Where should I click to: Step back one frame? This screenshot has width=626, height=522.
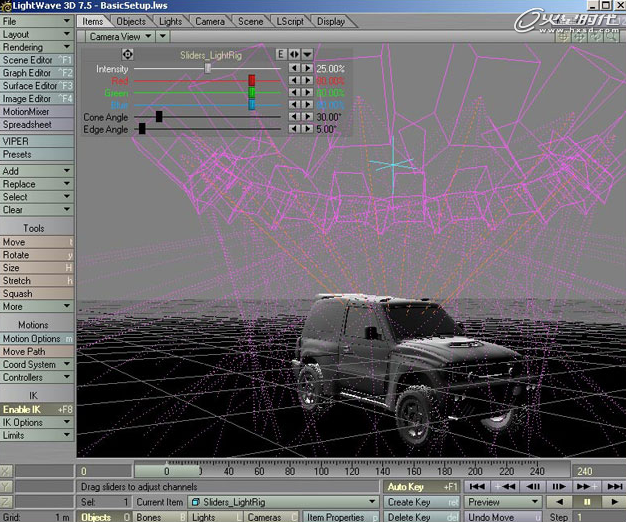click(x=532, y=486)
